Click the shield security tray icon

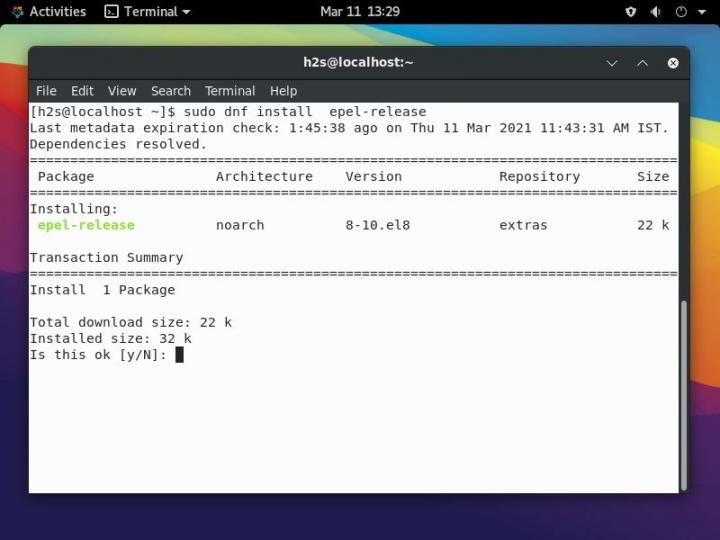point(631,12)
